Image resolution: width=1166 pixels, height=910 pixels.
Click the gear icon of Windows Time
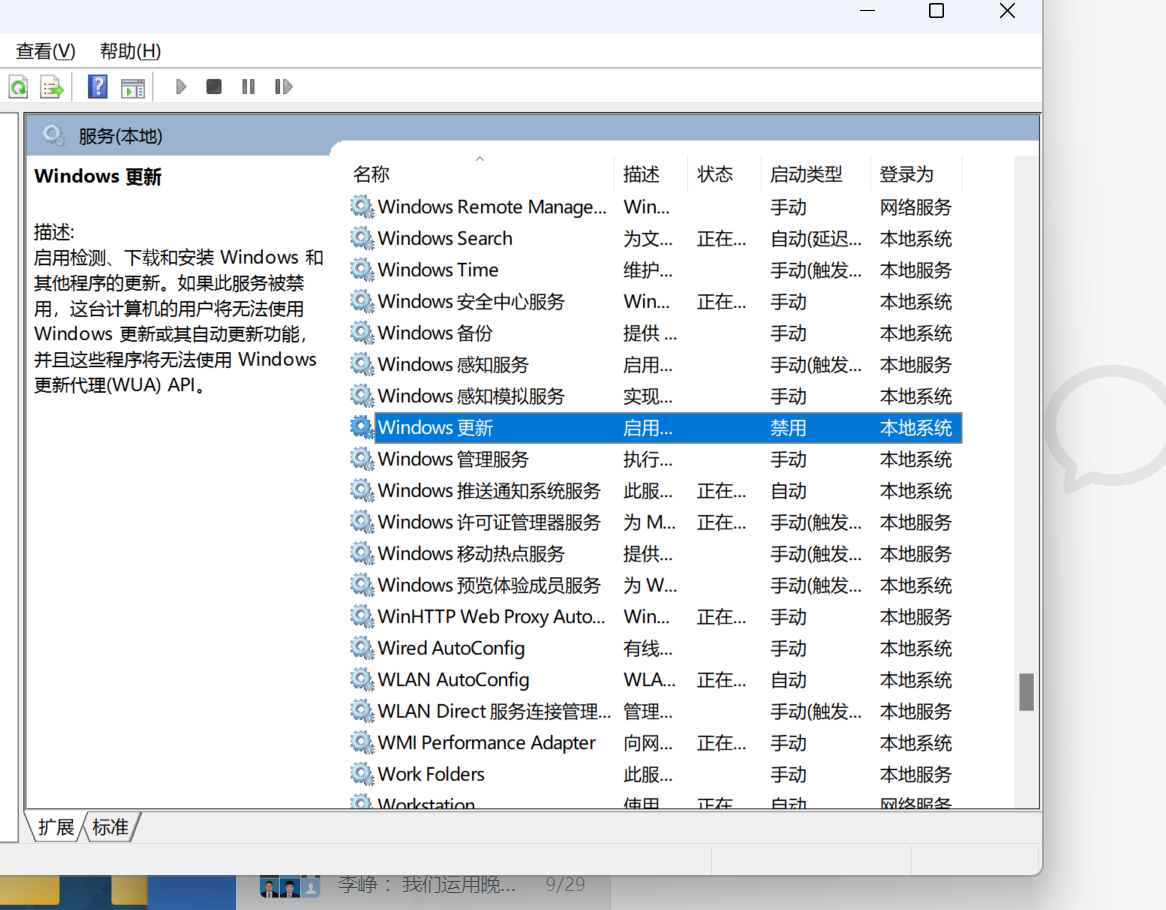pos(362,269)
